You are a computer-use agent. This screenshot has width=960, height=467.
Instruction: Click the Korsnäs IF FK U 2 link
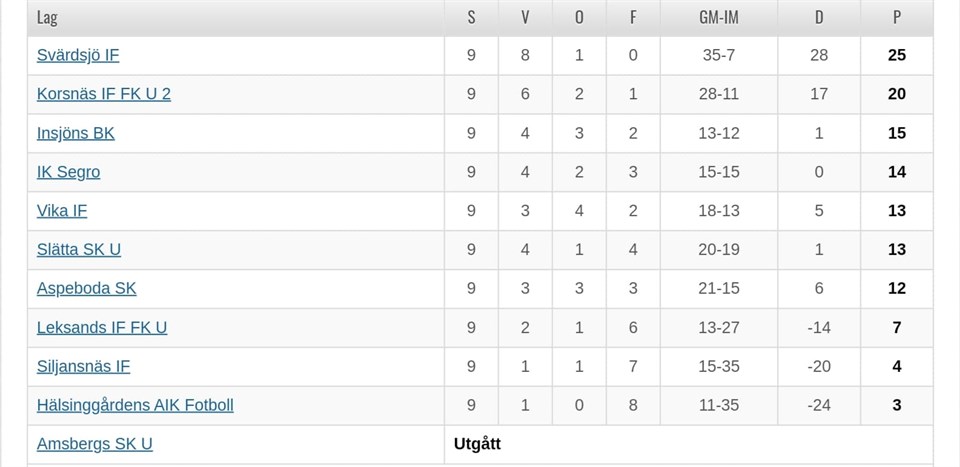click(104, 94)
